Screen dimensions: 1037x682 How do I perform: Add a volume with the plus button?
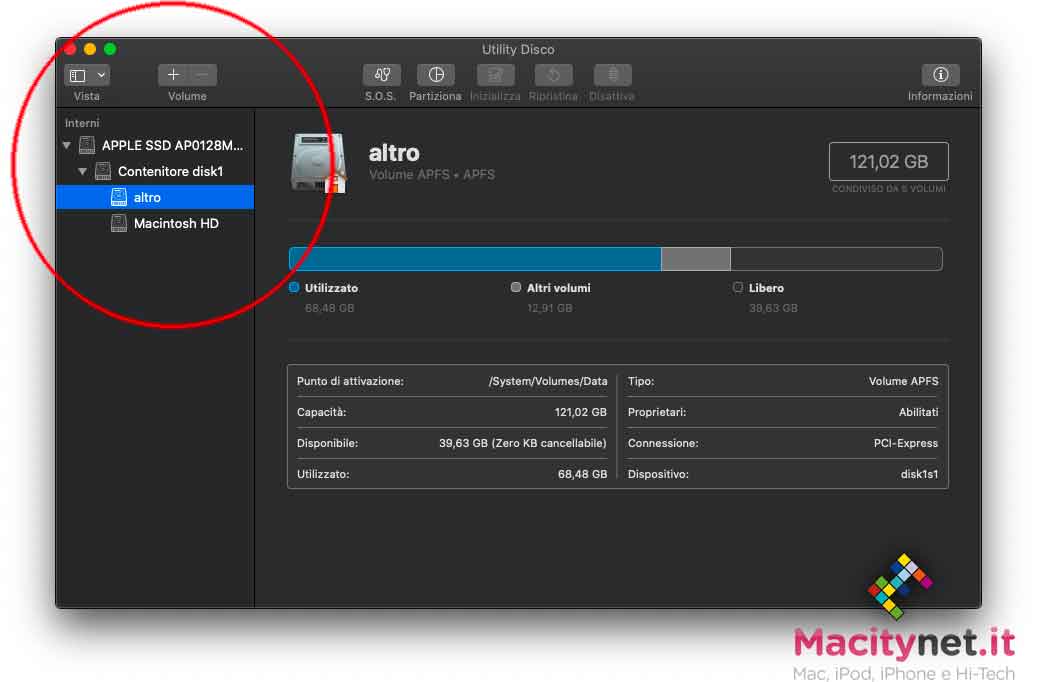[173, 75]
